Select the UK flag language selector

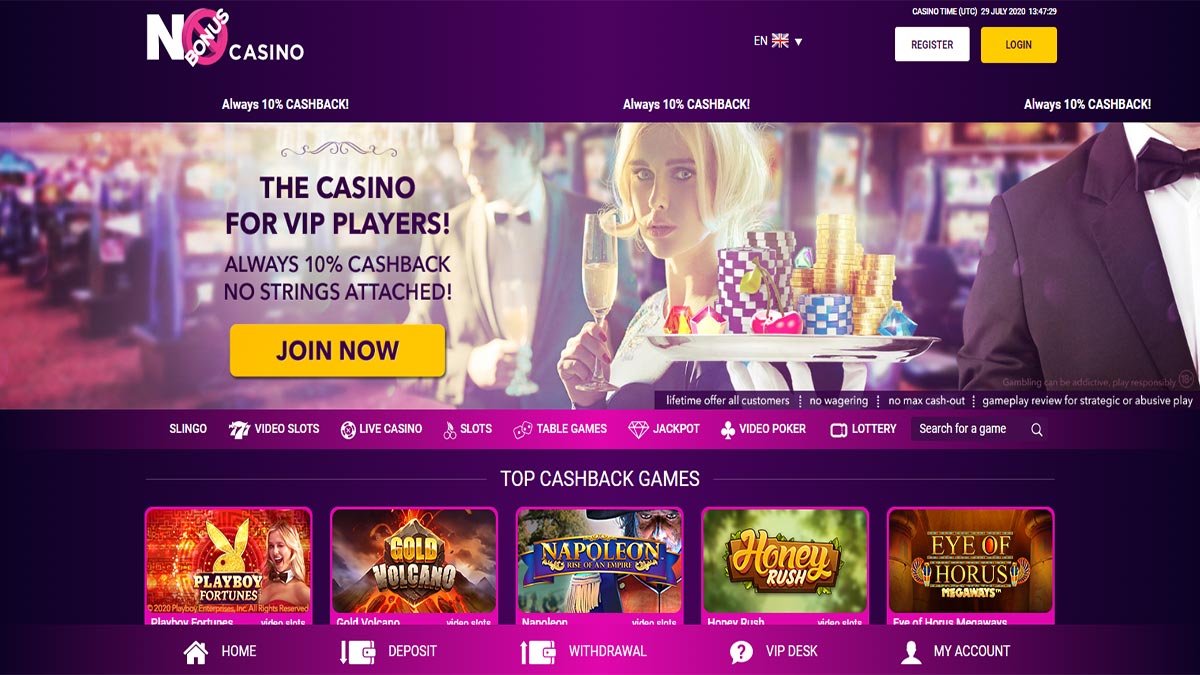click(780, 41)
